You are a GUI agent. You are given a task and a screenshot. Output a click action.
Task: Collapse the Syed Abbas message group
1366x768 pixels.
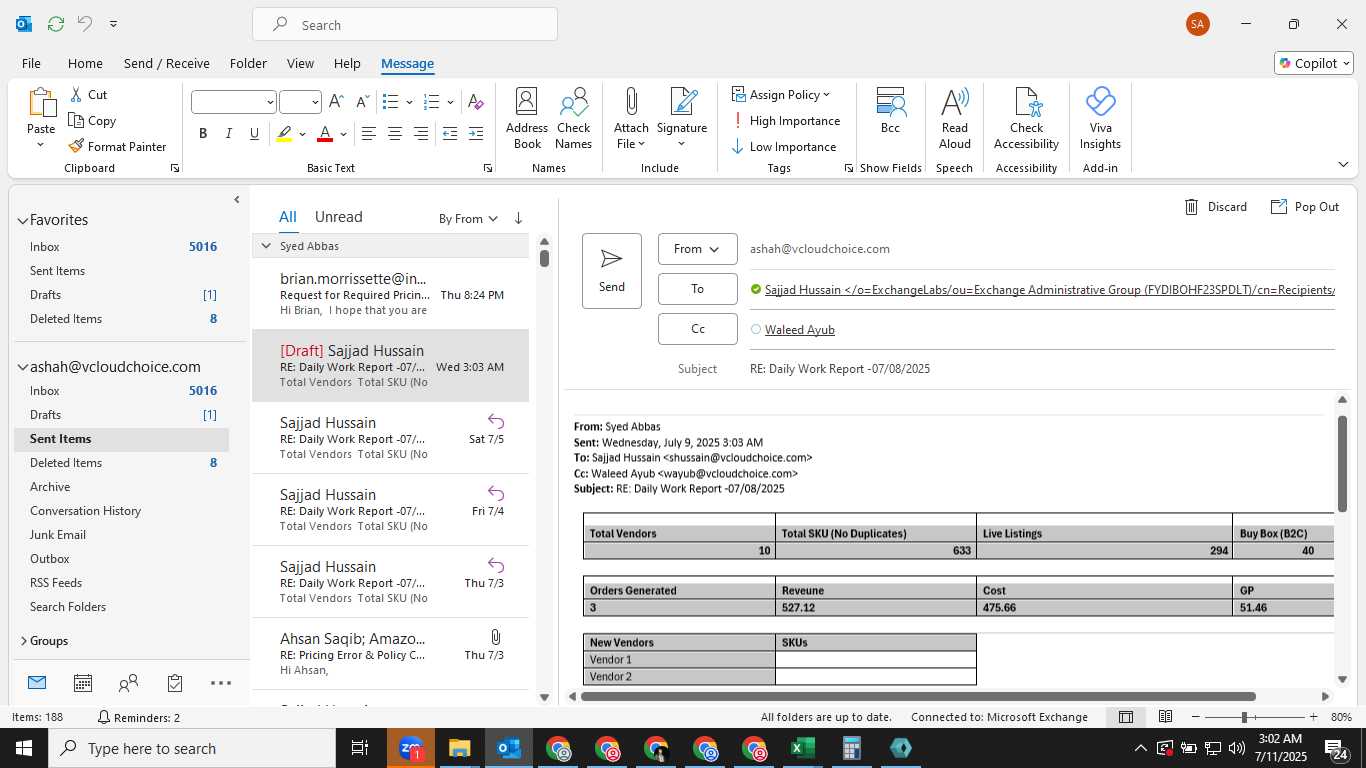(266, 246)
